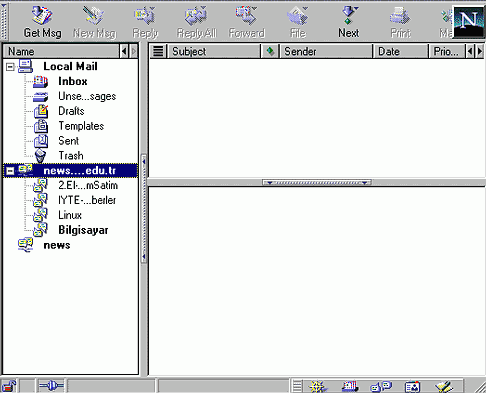Click the Inbox folder icon
Image resolution: width=486 pixels, height=393 pixels.
tap(41, 82)
